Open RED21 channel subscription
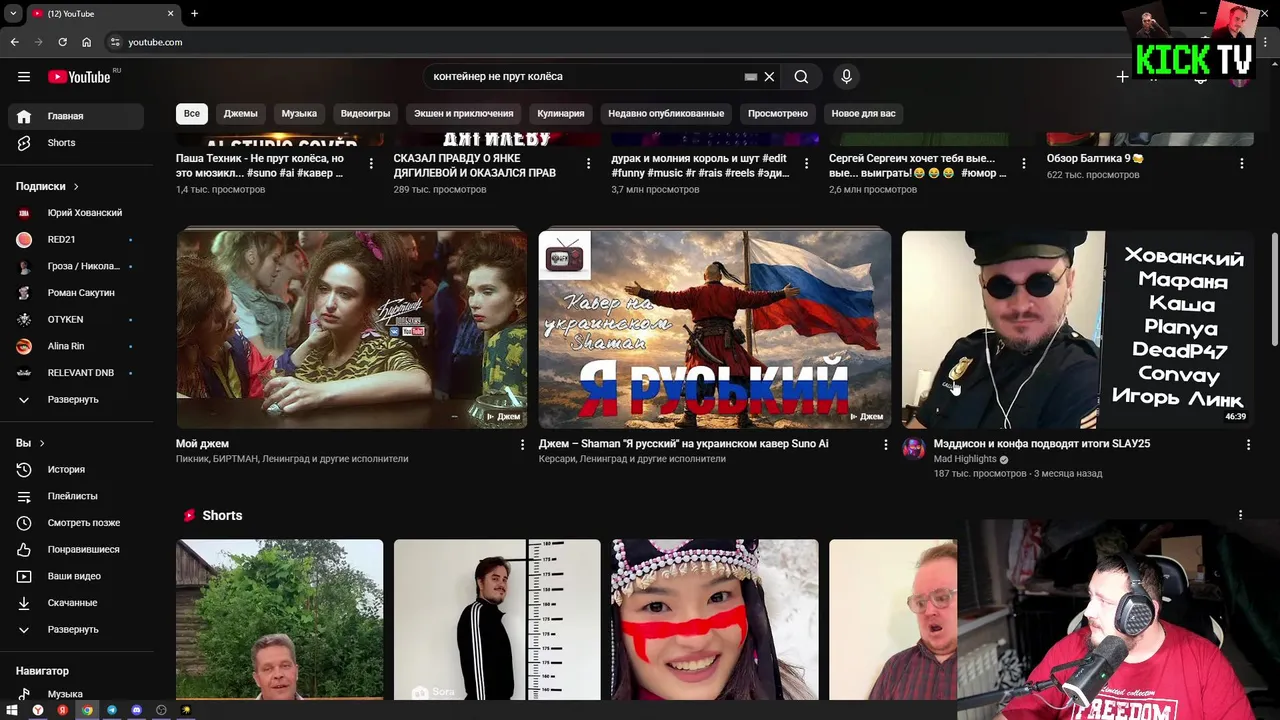 point(76,240)
